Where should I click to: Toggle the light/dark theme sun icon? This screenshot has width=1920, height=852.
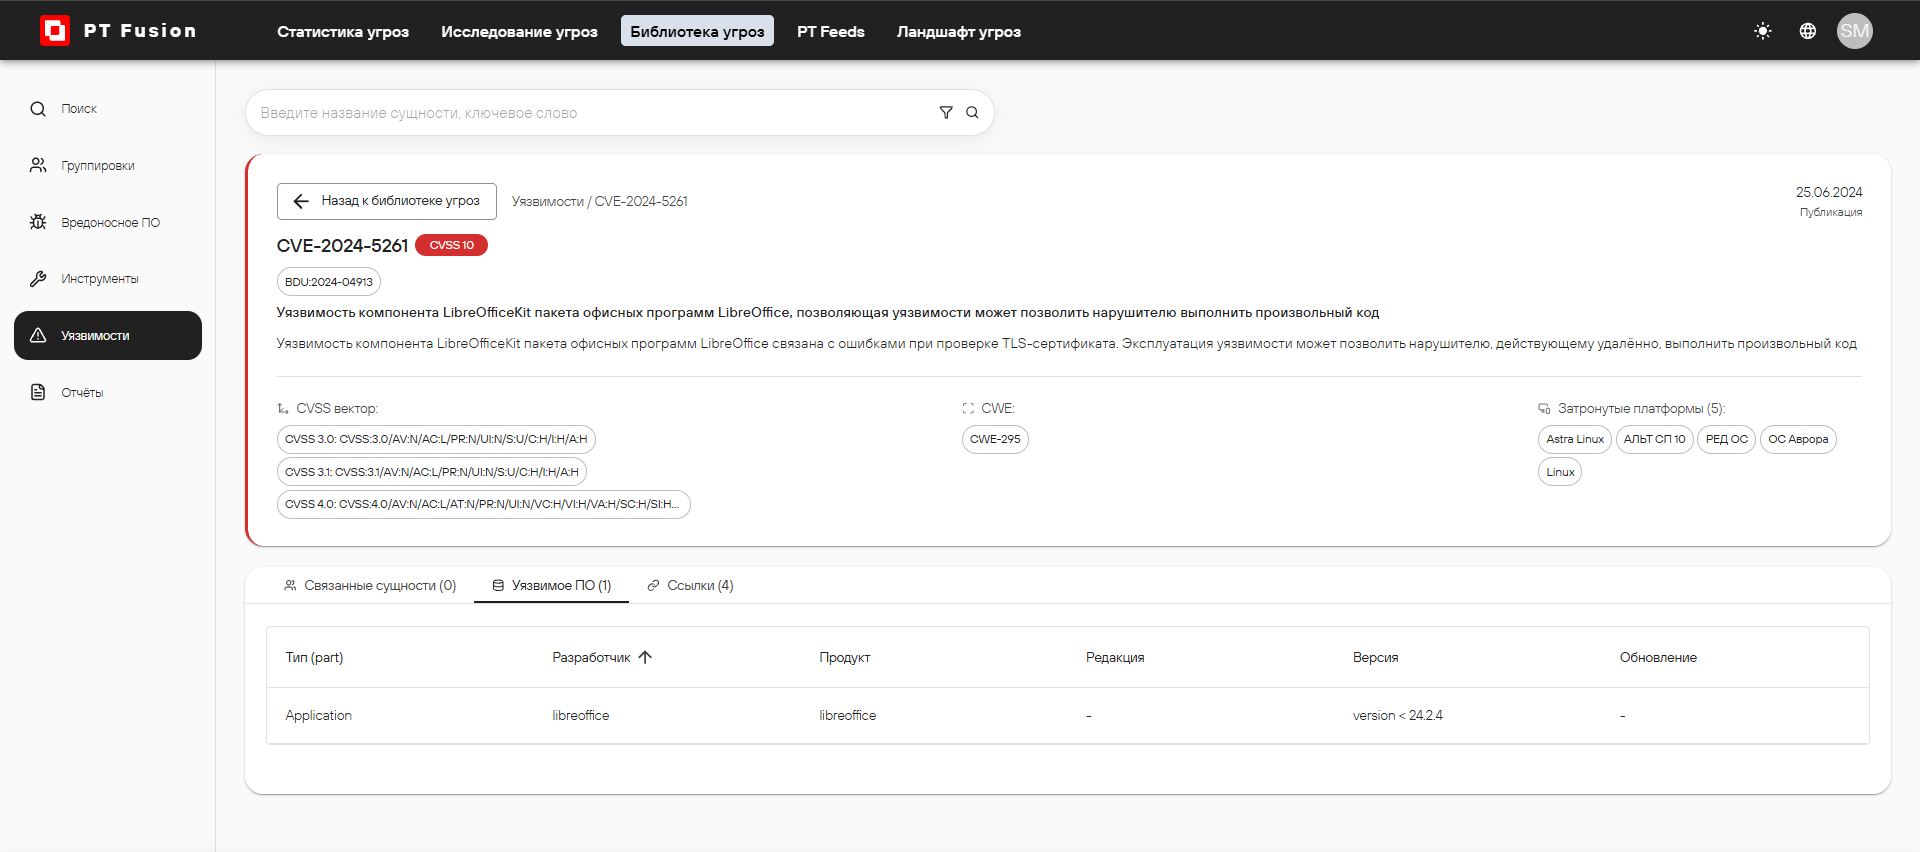(x=1763, y=31)
